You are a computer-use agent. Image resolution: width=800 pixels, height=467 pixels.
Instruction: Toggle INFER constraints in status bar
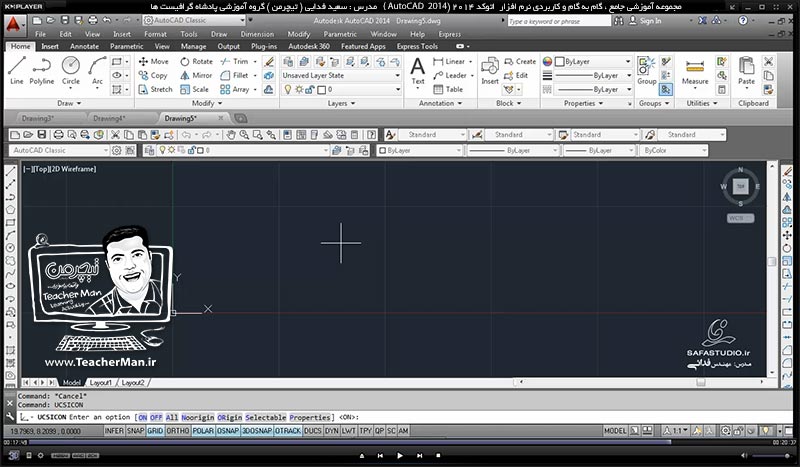114,431
